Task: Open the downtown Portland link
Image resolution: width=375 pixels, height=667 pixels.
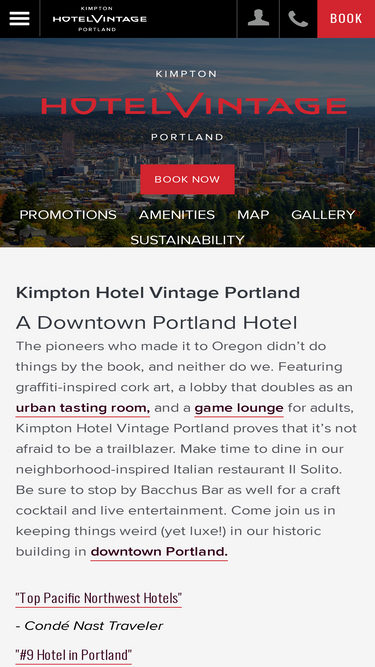Action: pos(159,552)
